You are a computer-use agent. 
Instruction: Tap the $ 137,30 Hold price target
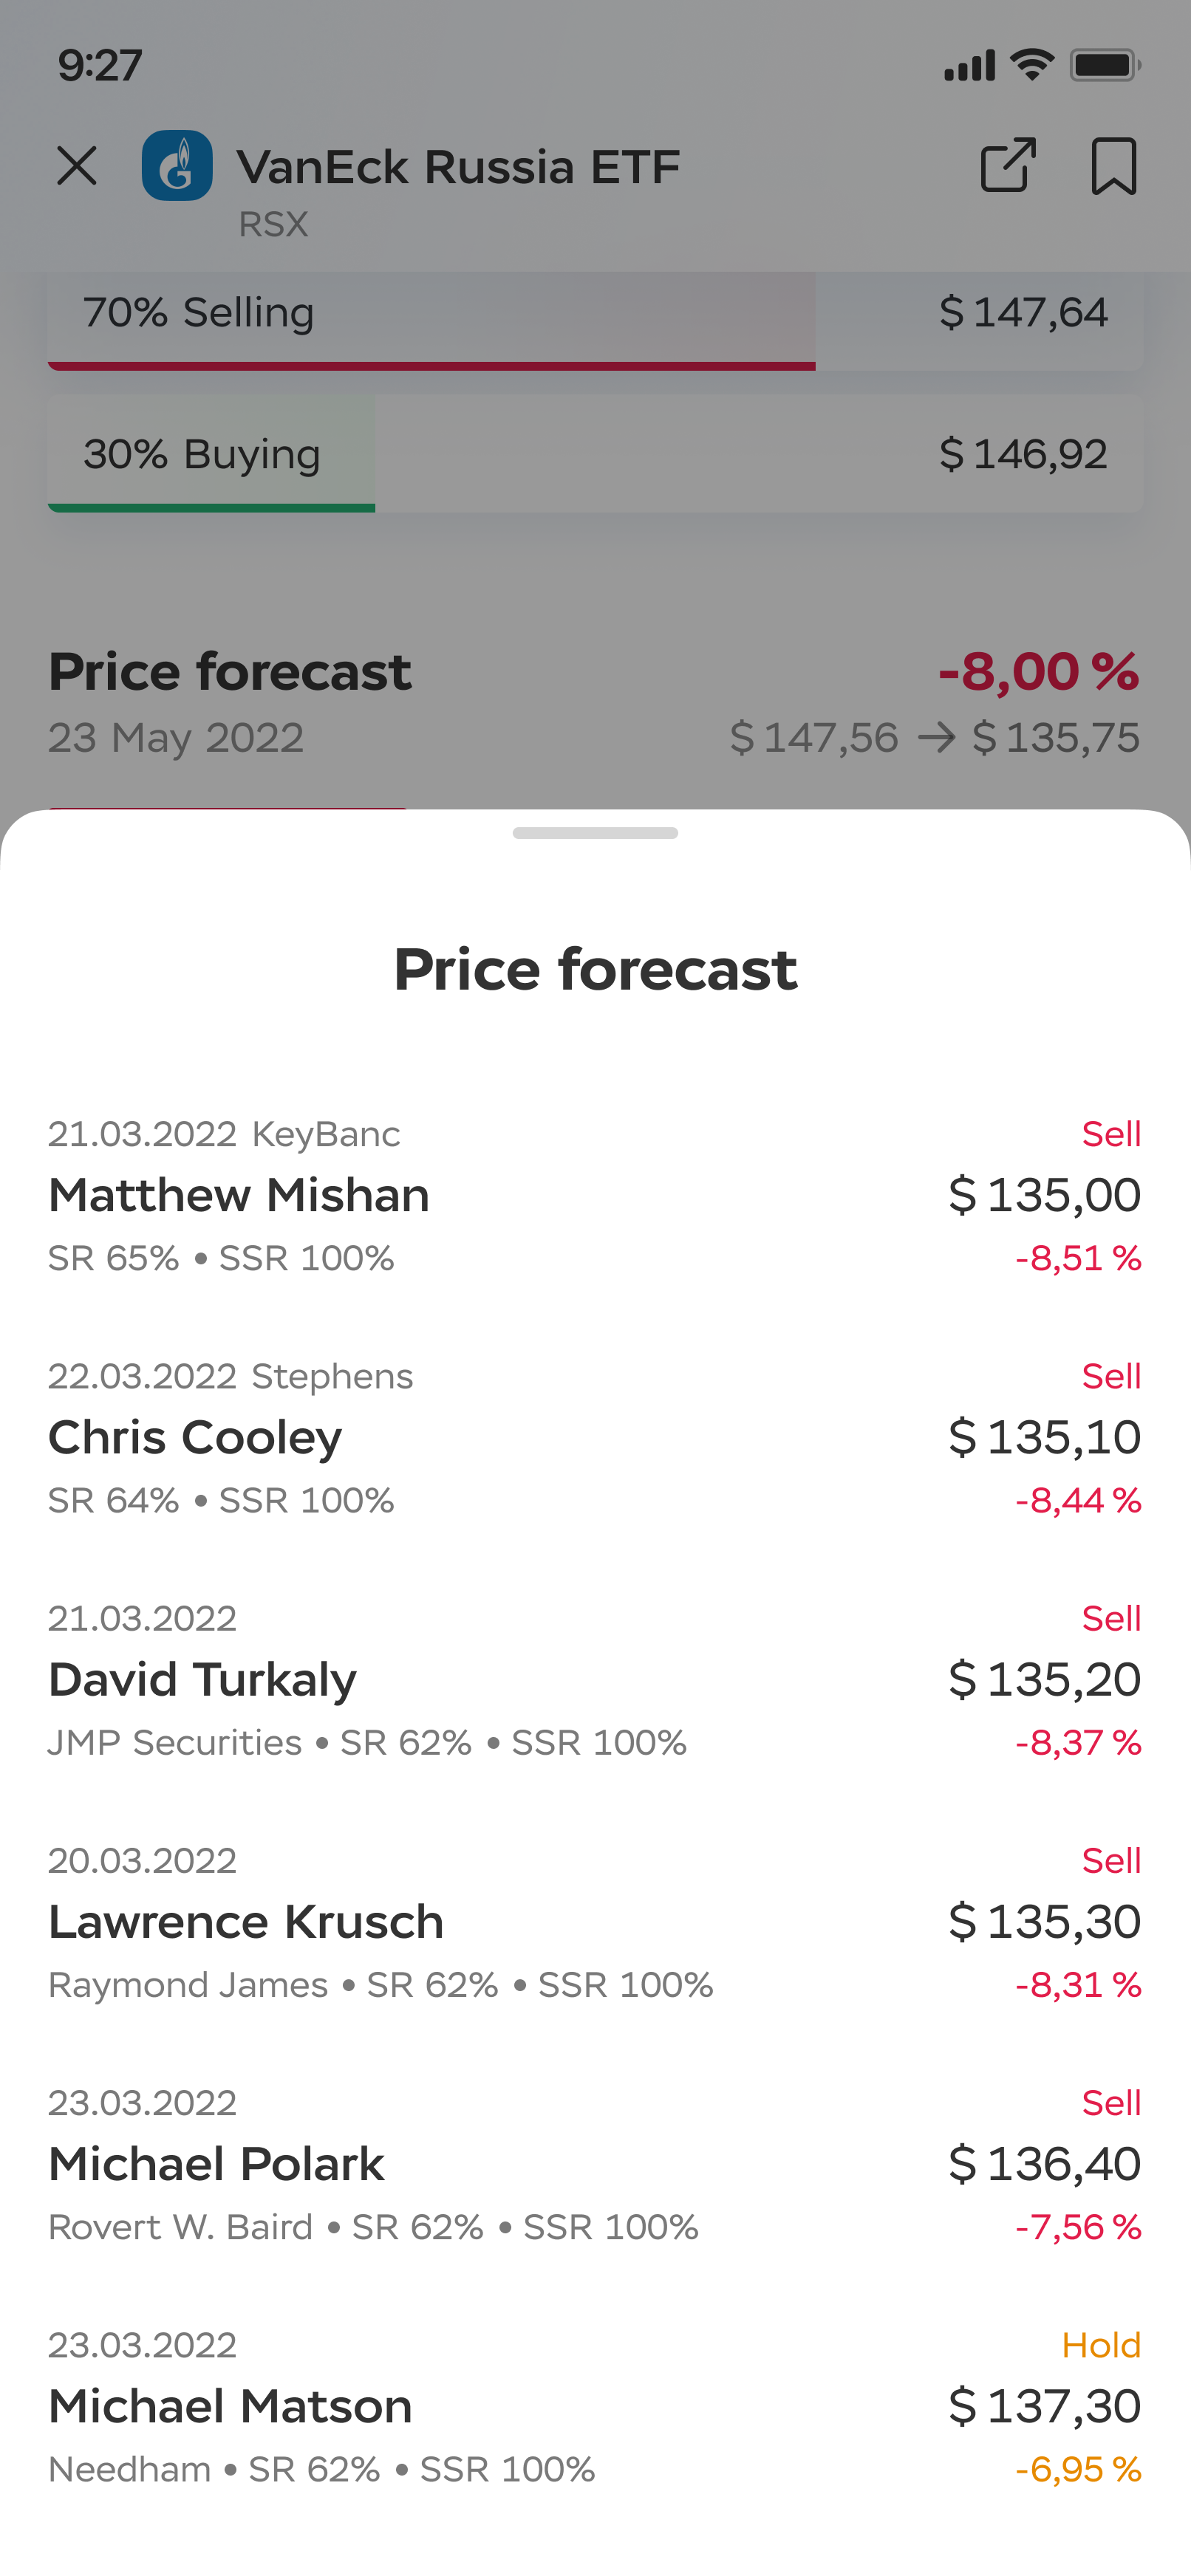click(1044, 2406)
